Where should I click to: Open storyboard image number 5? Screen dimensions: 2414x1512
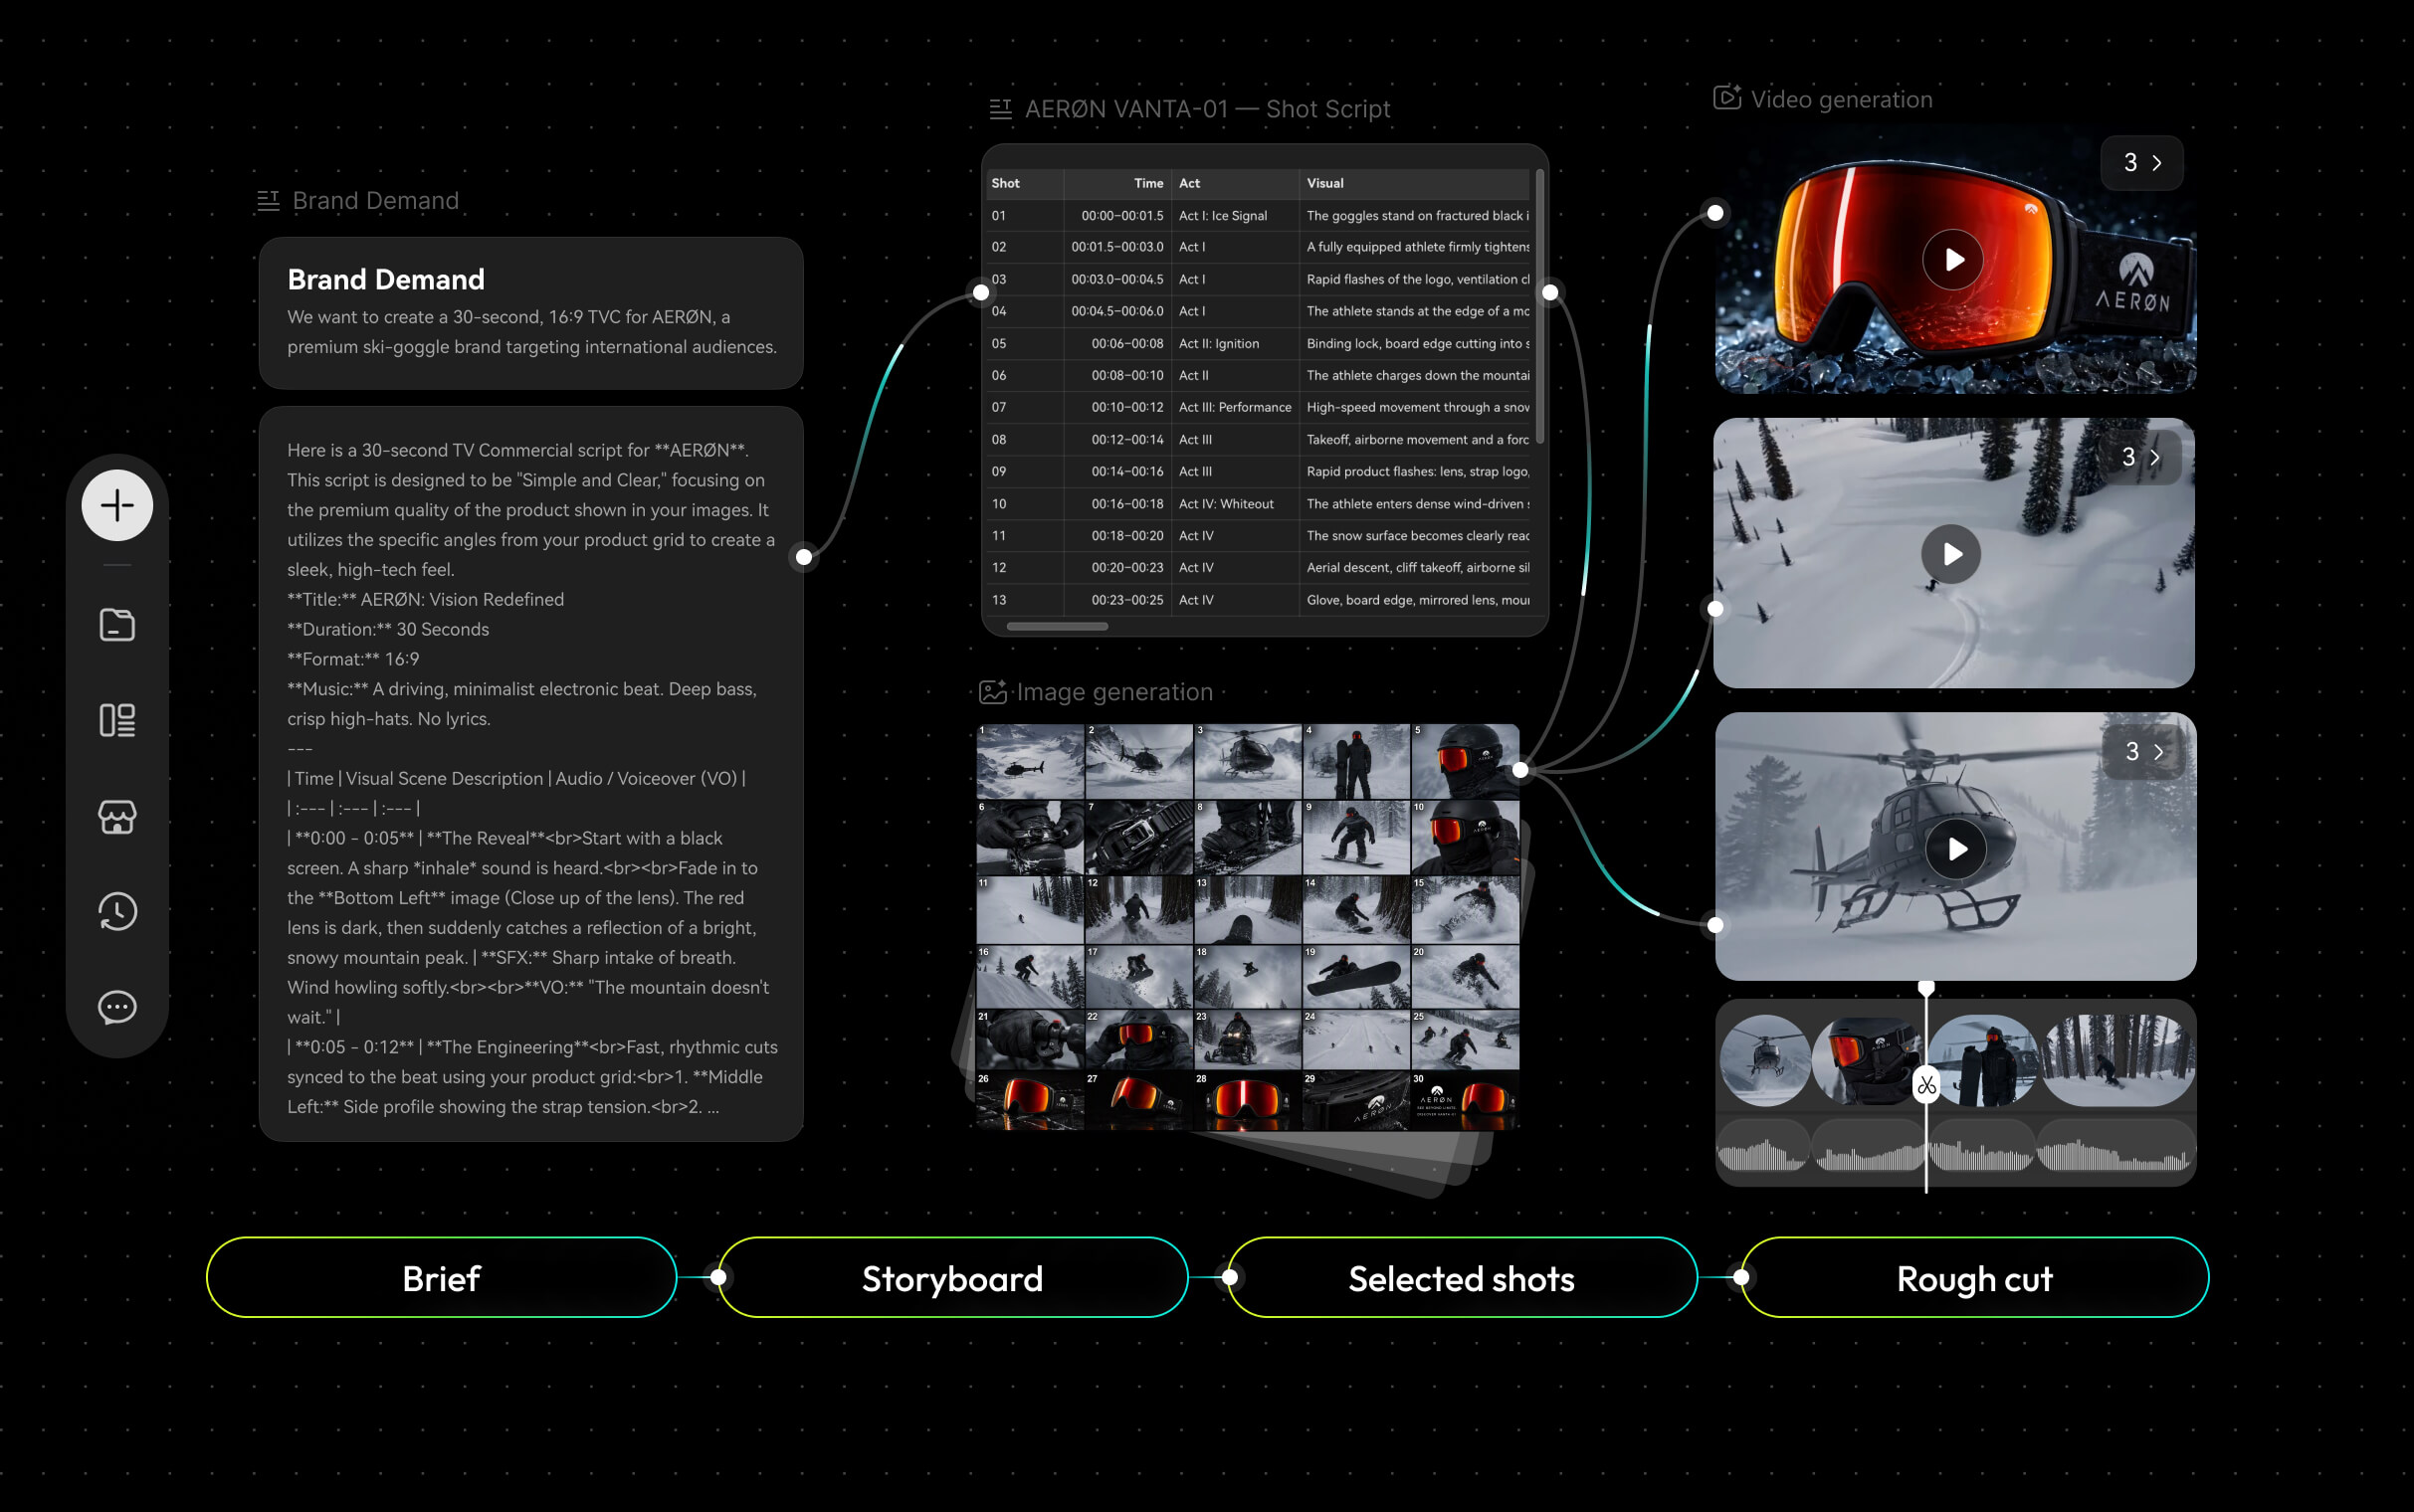(x=1465, y=761)
